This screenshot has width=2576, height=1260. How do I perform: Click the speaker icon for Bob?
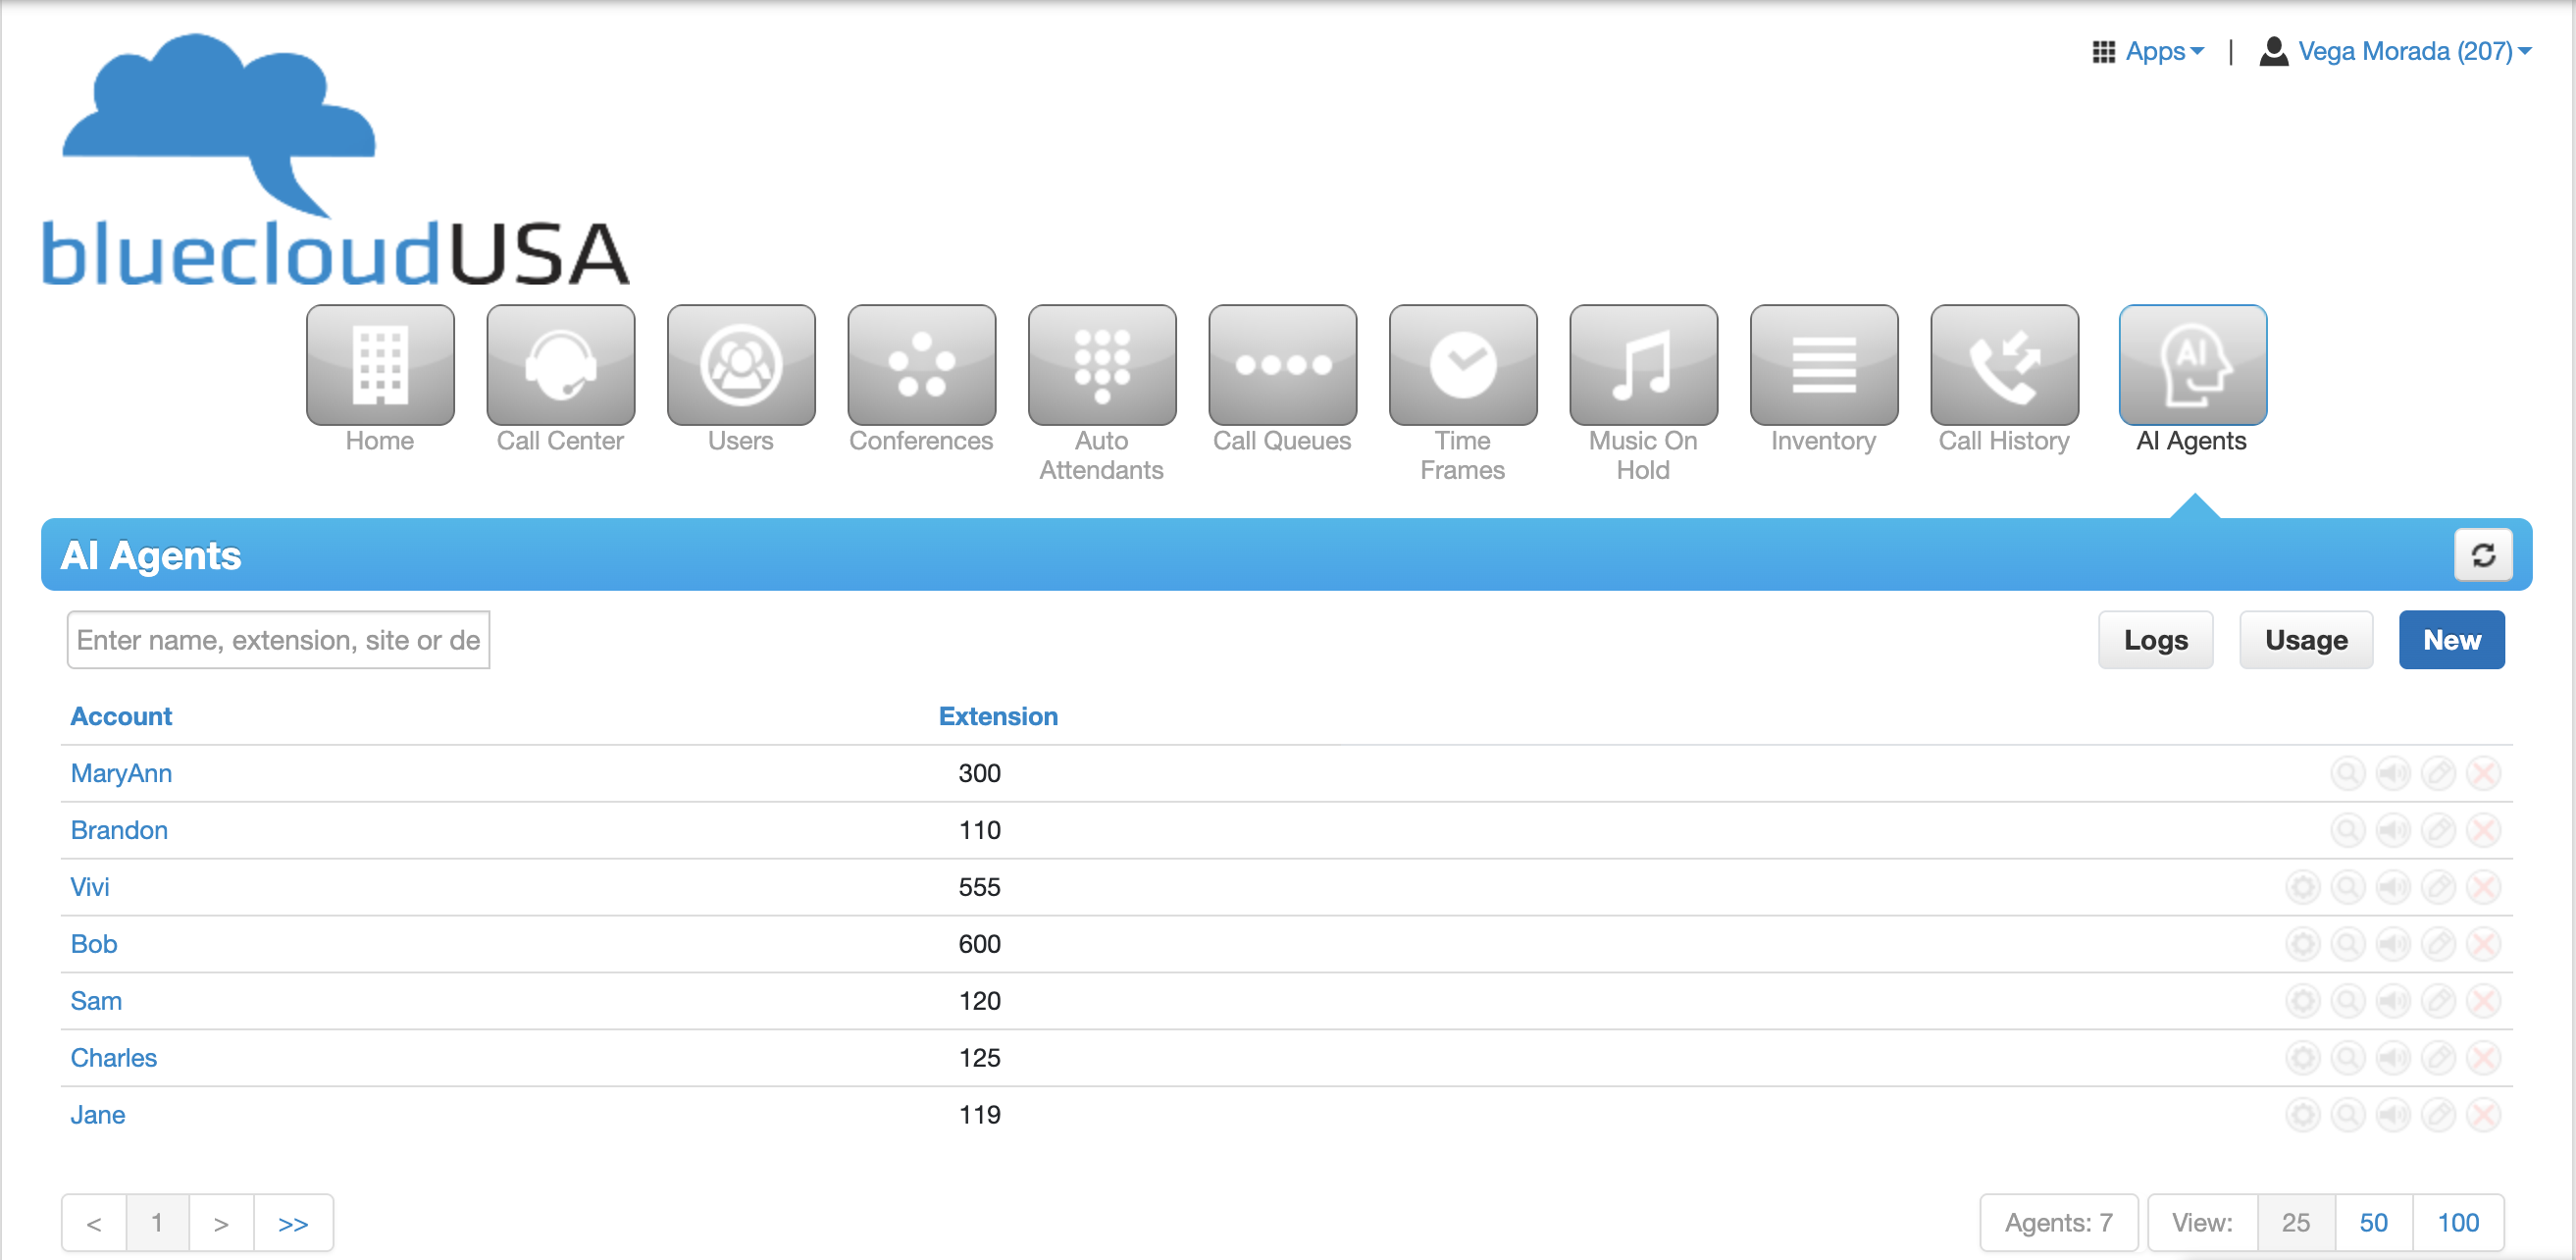click(x=2393, y=944)
